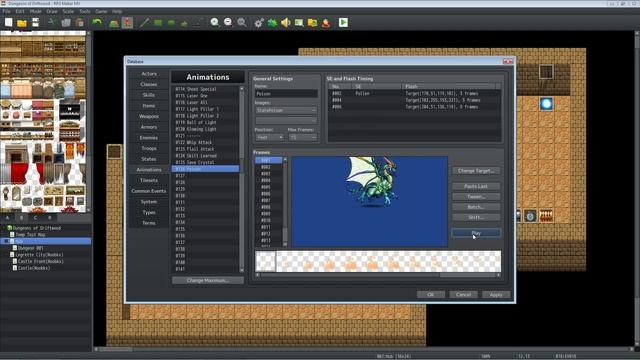
Task: Open the Resource Manager folder icon
Action: [313, 22]
